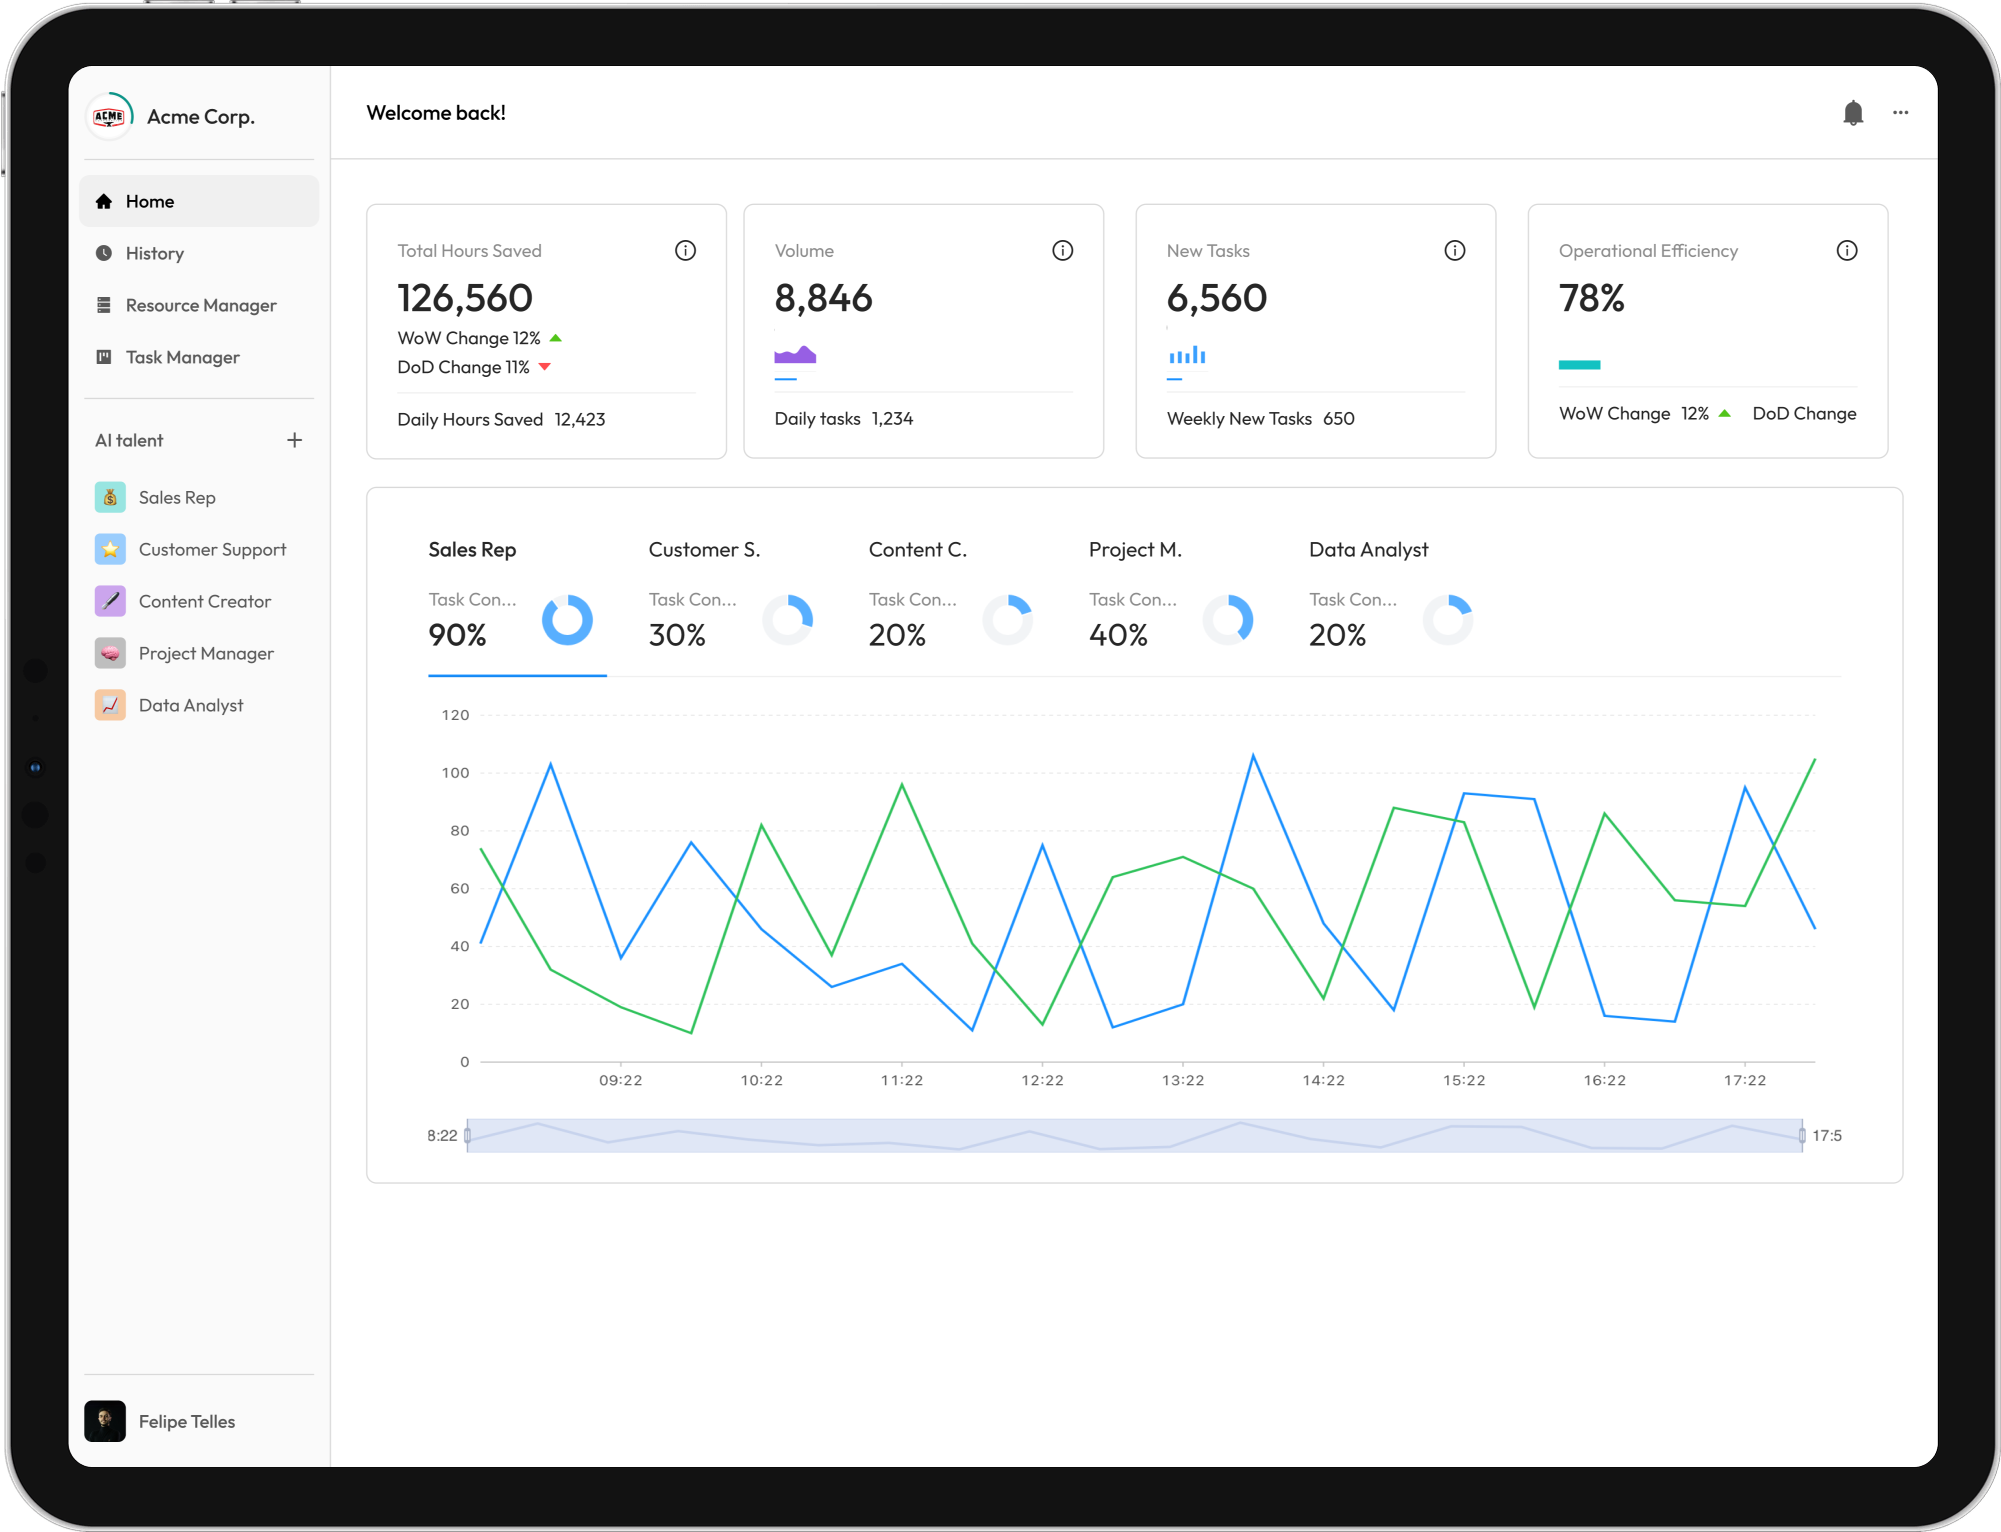This screenshot has height=1532, width=2001.
Task: Click the info icon on Volume card
Action: [x=1062, y=251]
